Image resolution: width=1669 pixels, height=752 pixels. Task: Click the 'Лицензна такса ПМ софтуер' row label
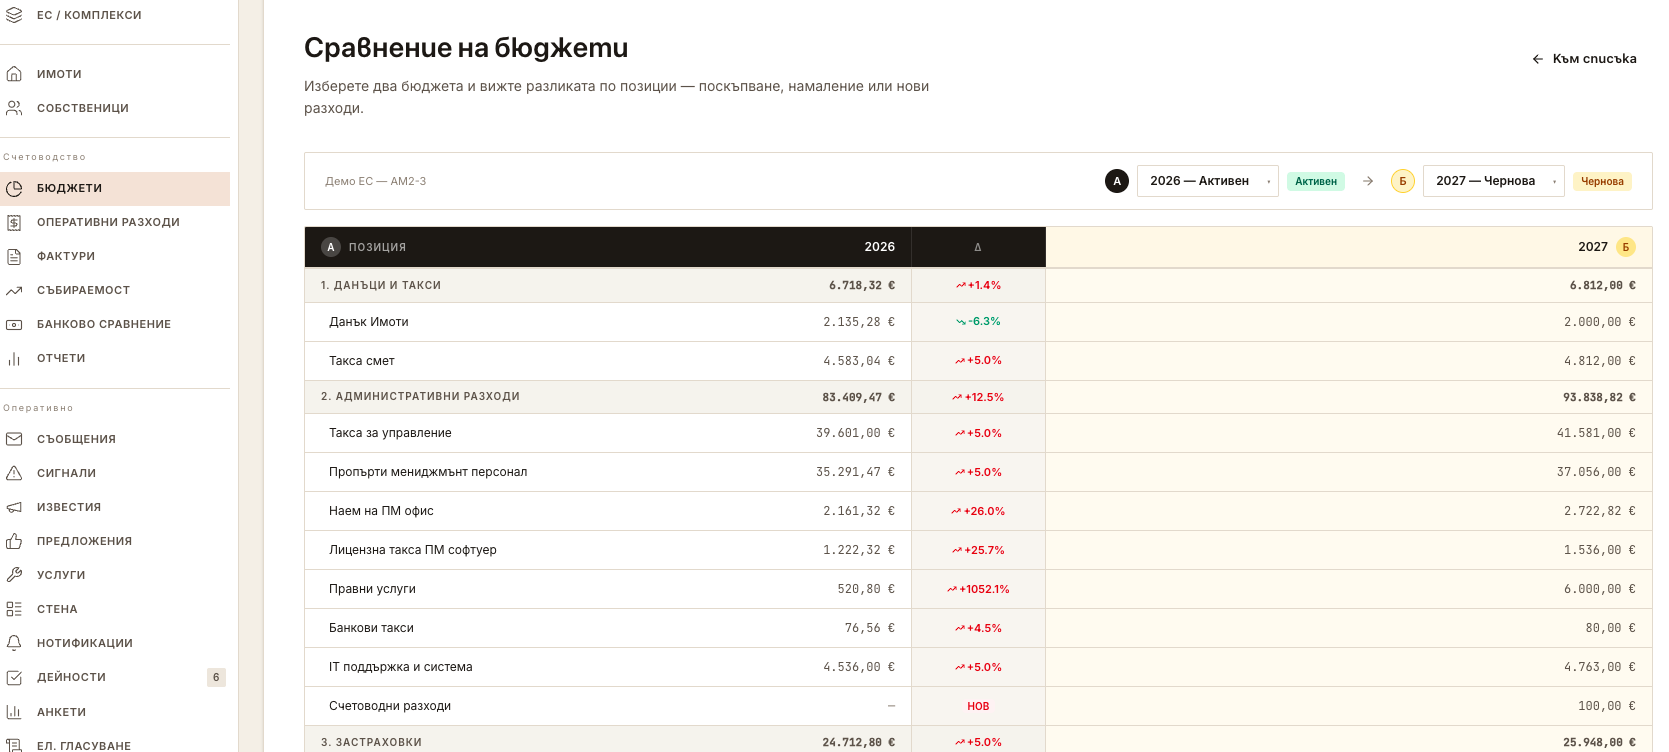click(x=413, y=550)
